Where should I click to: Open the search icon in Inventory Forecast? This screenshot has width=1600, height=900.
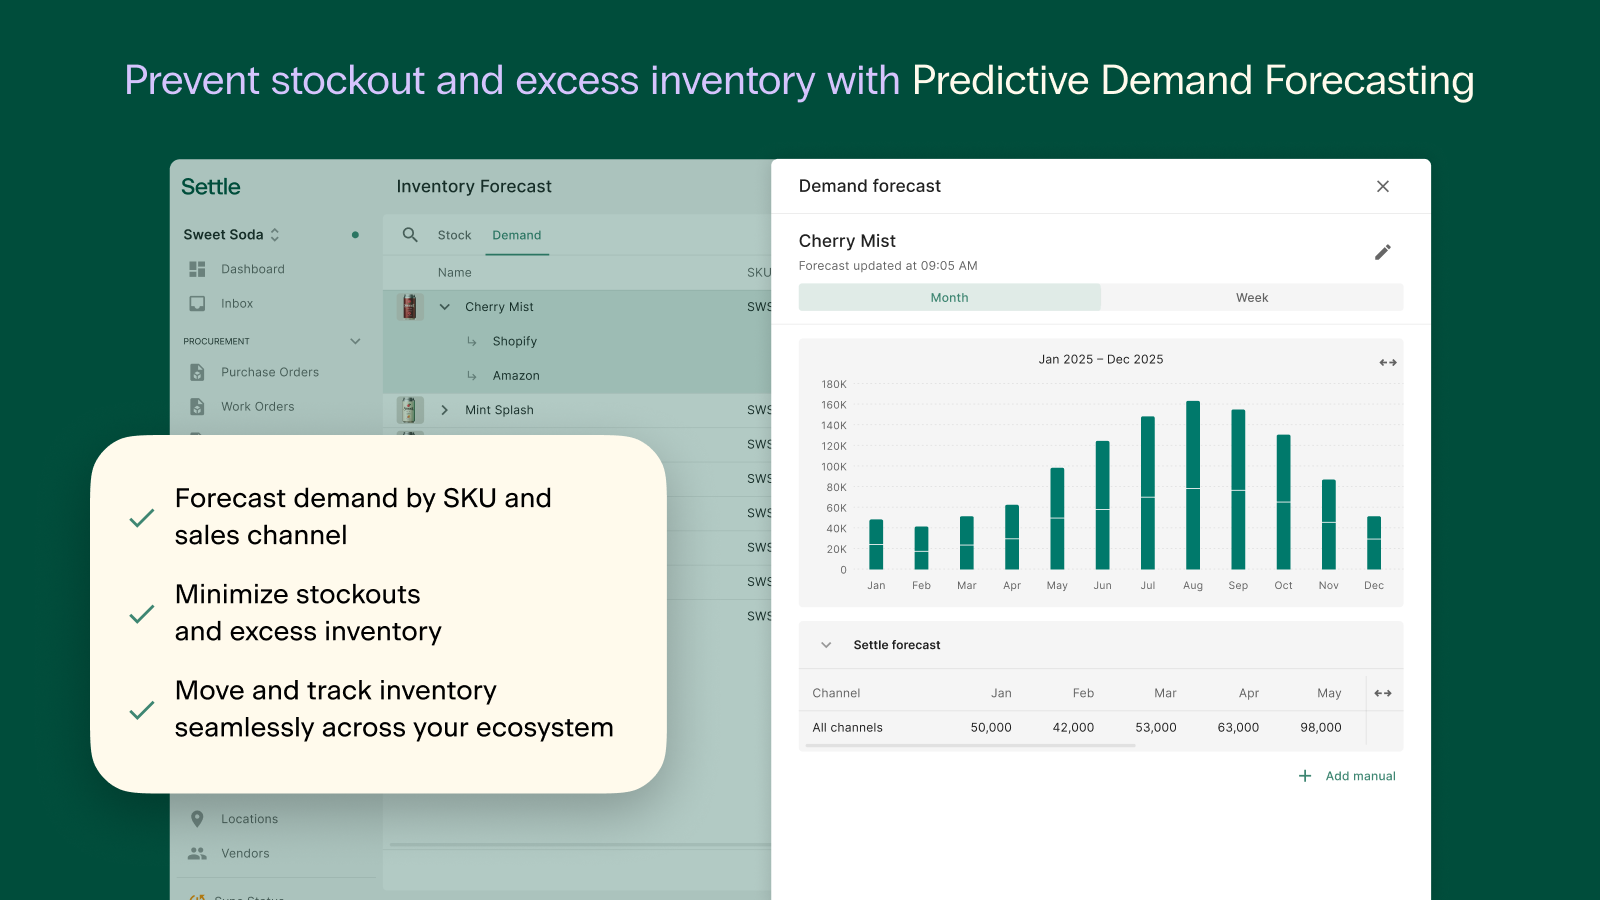[x=410, y=235]
